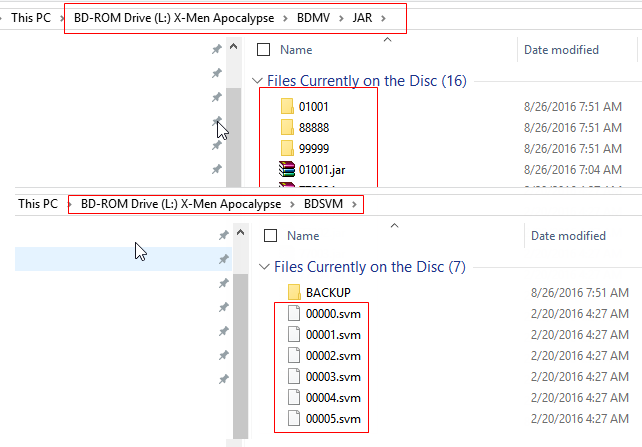Select the file name 00004.svm
This screenshot has width=642, height=447.
[x=333, y=398]
